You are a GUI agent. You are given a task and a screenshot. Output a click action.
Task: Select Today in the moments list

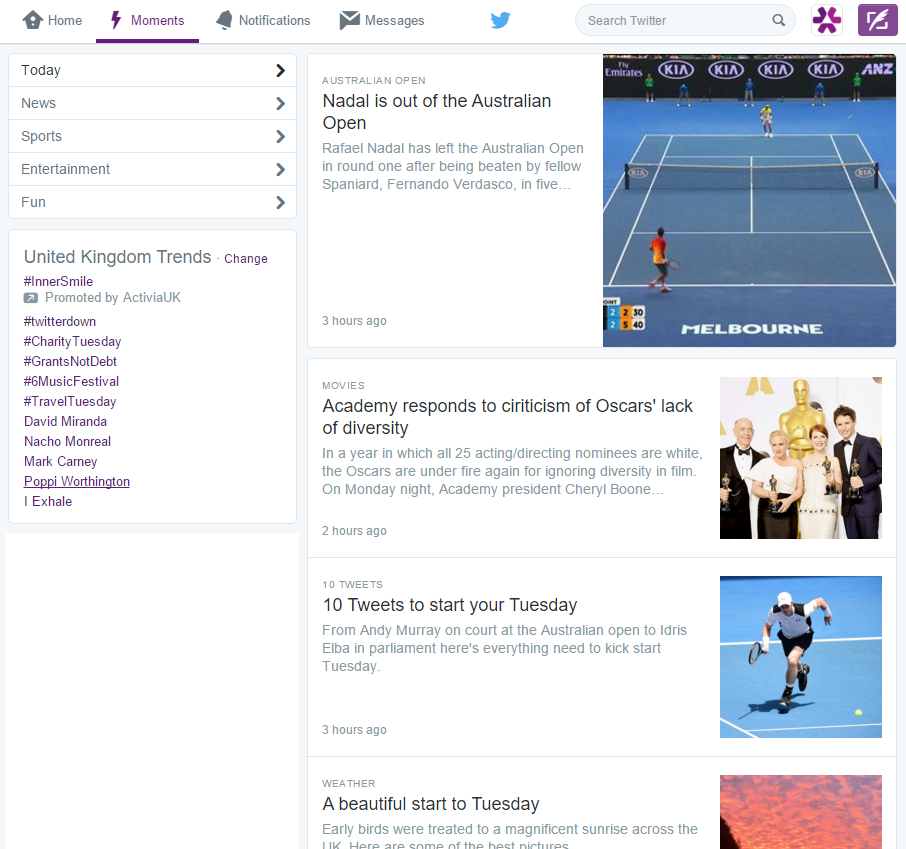(x=153, y=71)
